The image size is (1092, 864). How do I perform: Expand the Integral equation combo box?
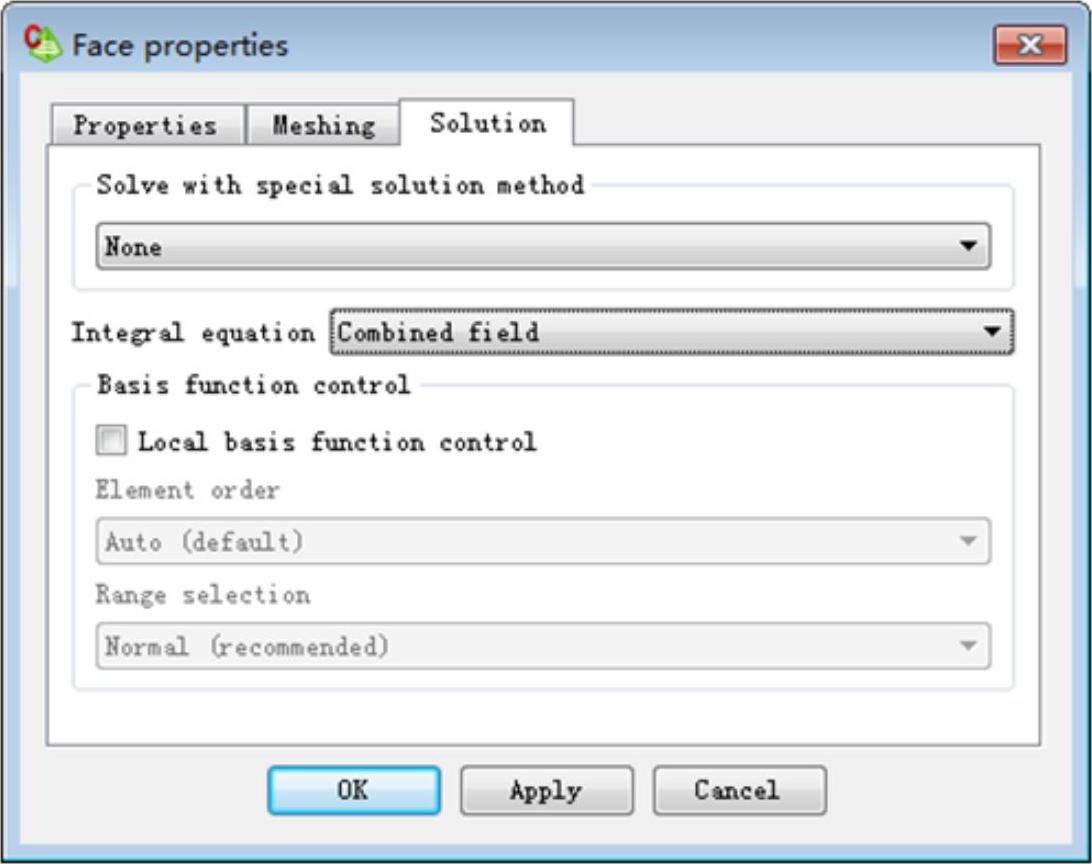(x=671, y=332)
